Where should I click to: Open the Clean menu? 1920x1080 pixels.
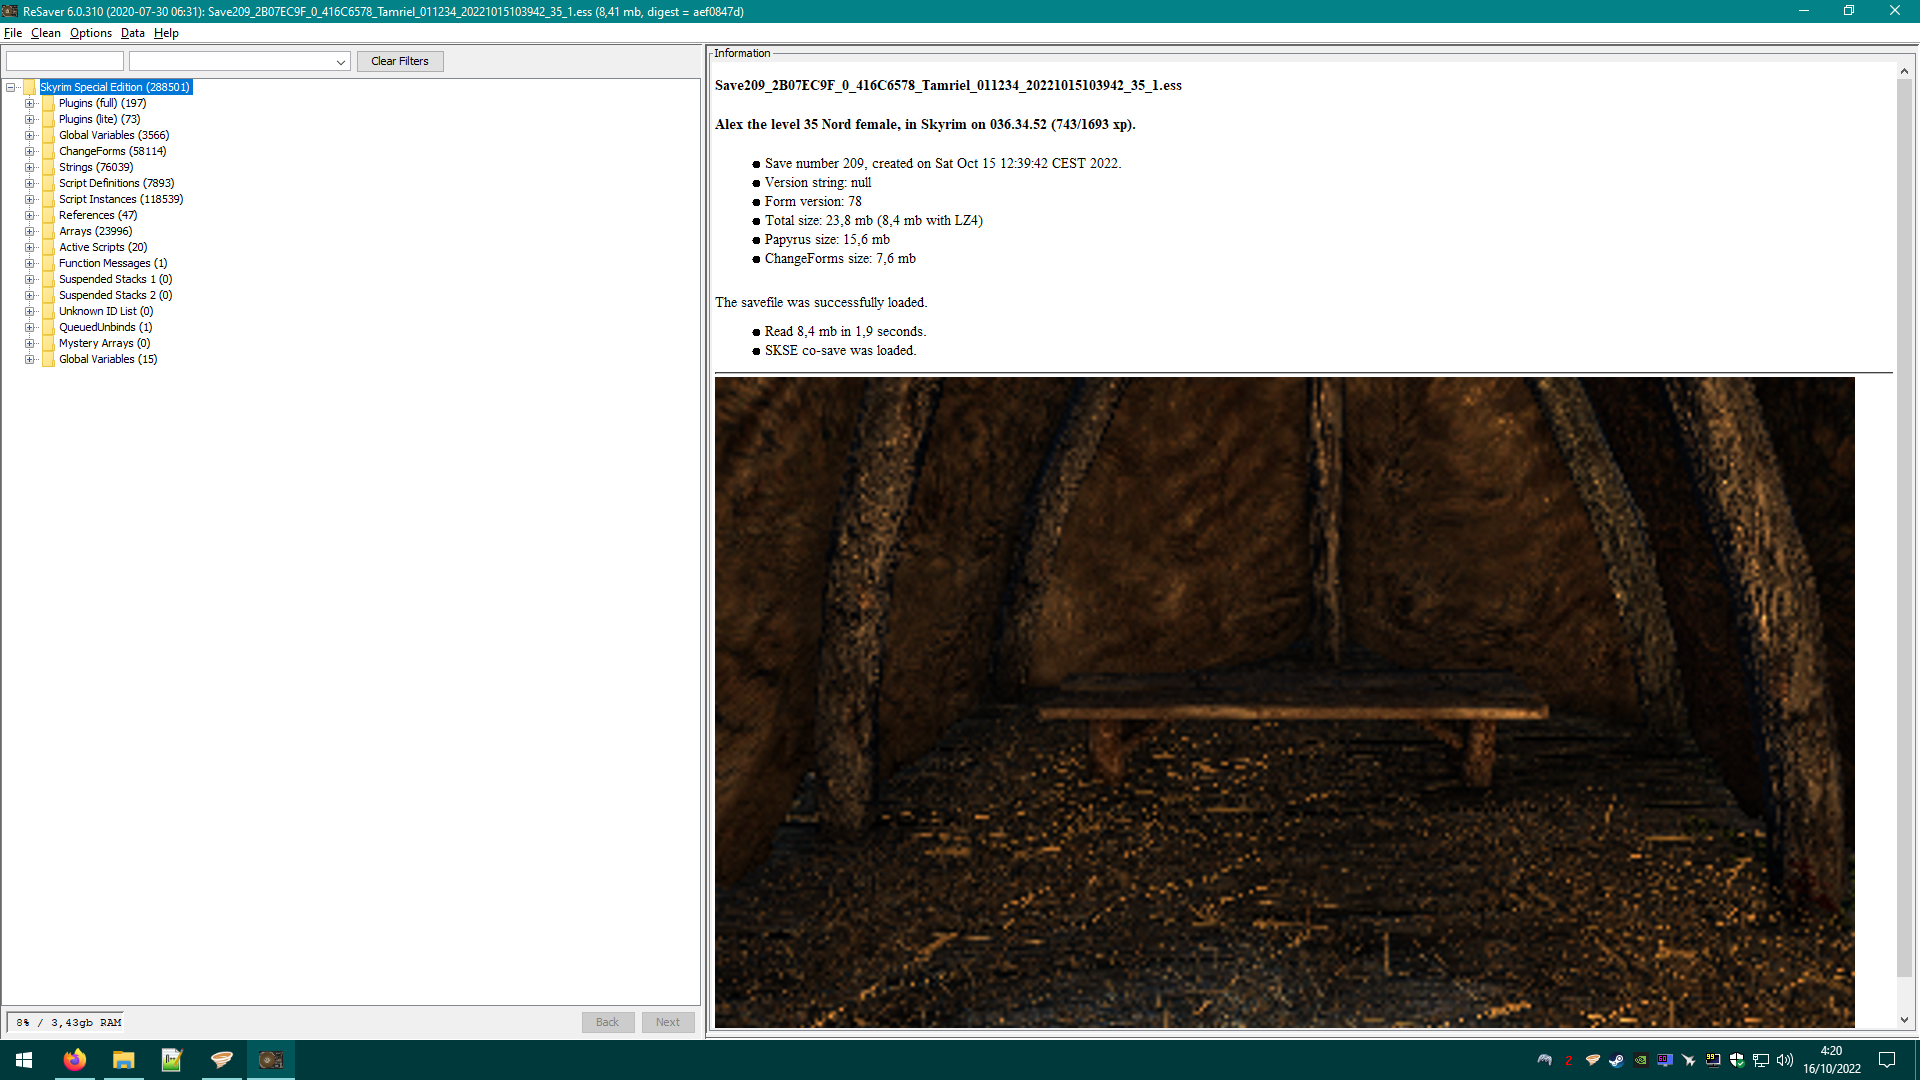(x=46, y=33)
